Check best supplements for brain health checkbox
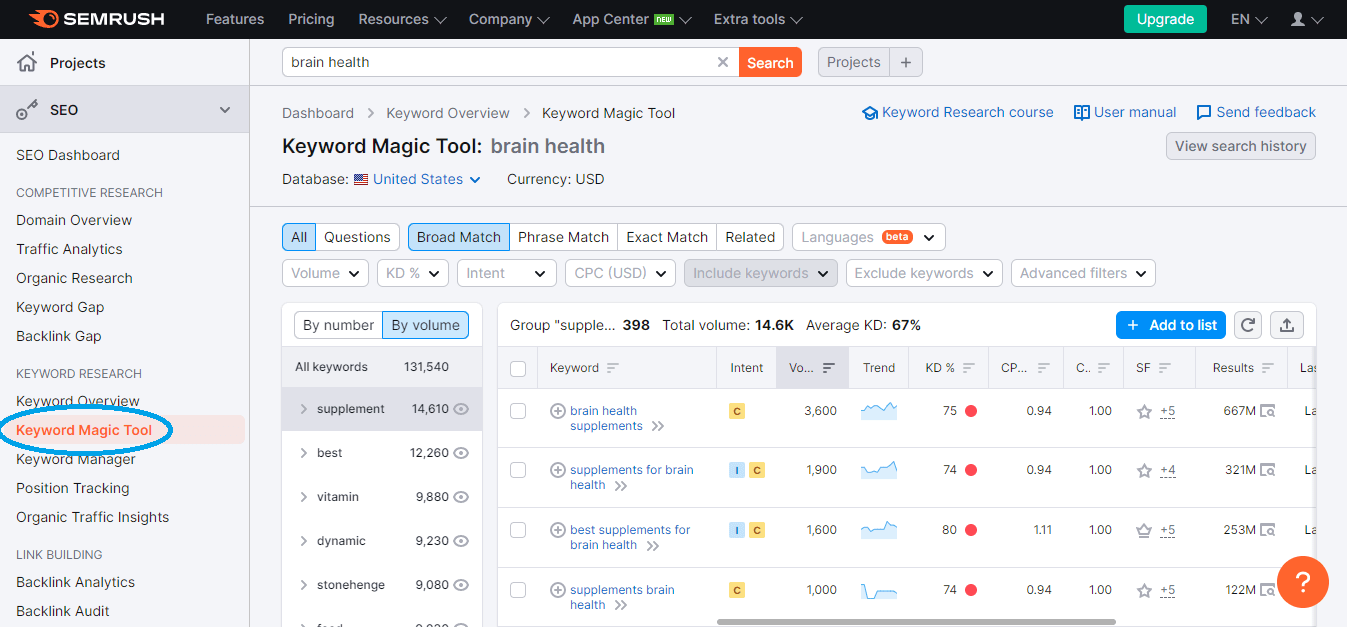 [x=518, y=530]
